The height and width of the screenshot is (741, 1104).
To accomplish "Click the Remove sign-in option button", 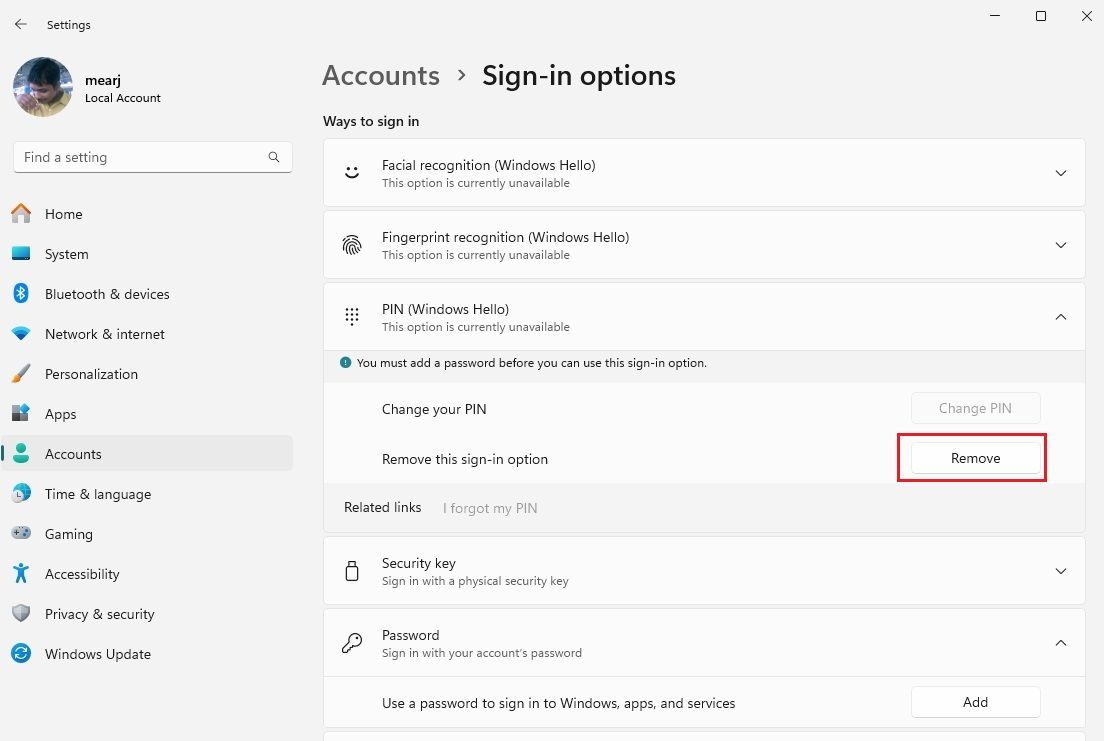I will pos(975,457).
